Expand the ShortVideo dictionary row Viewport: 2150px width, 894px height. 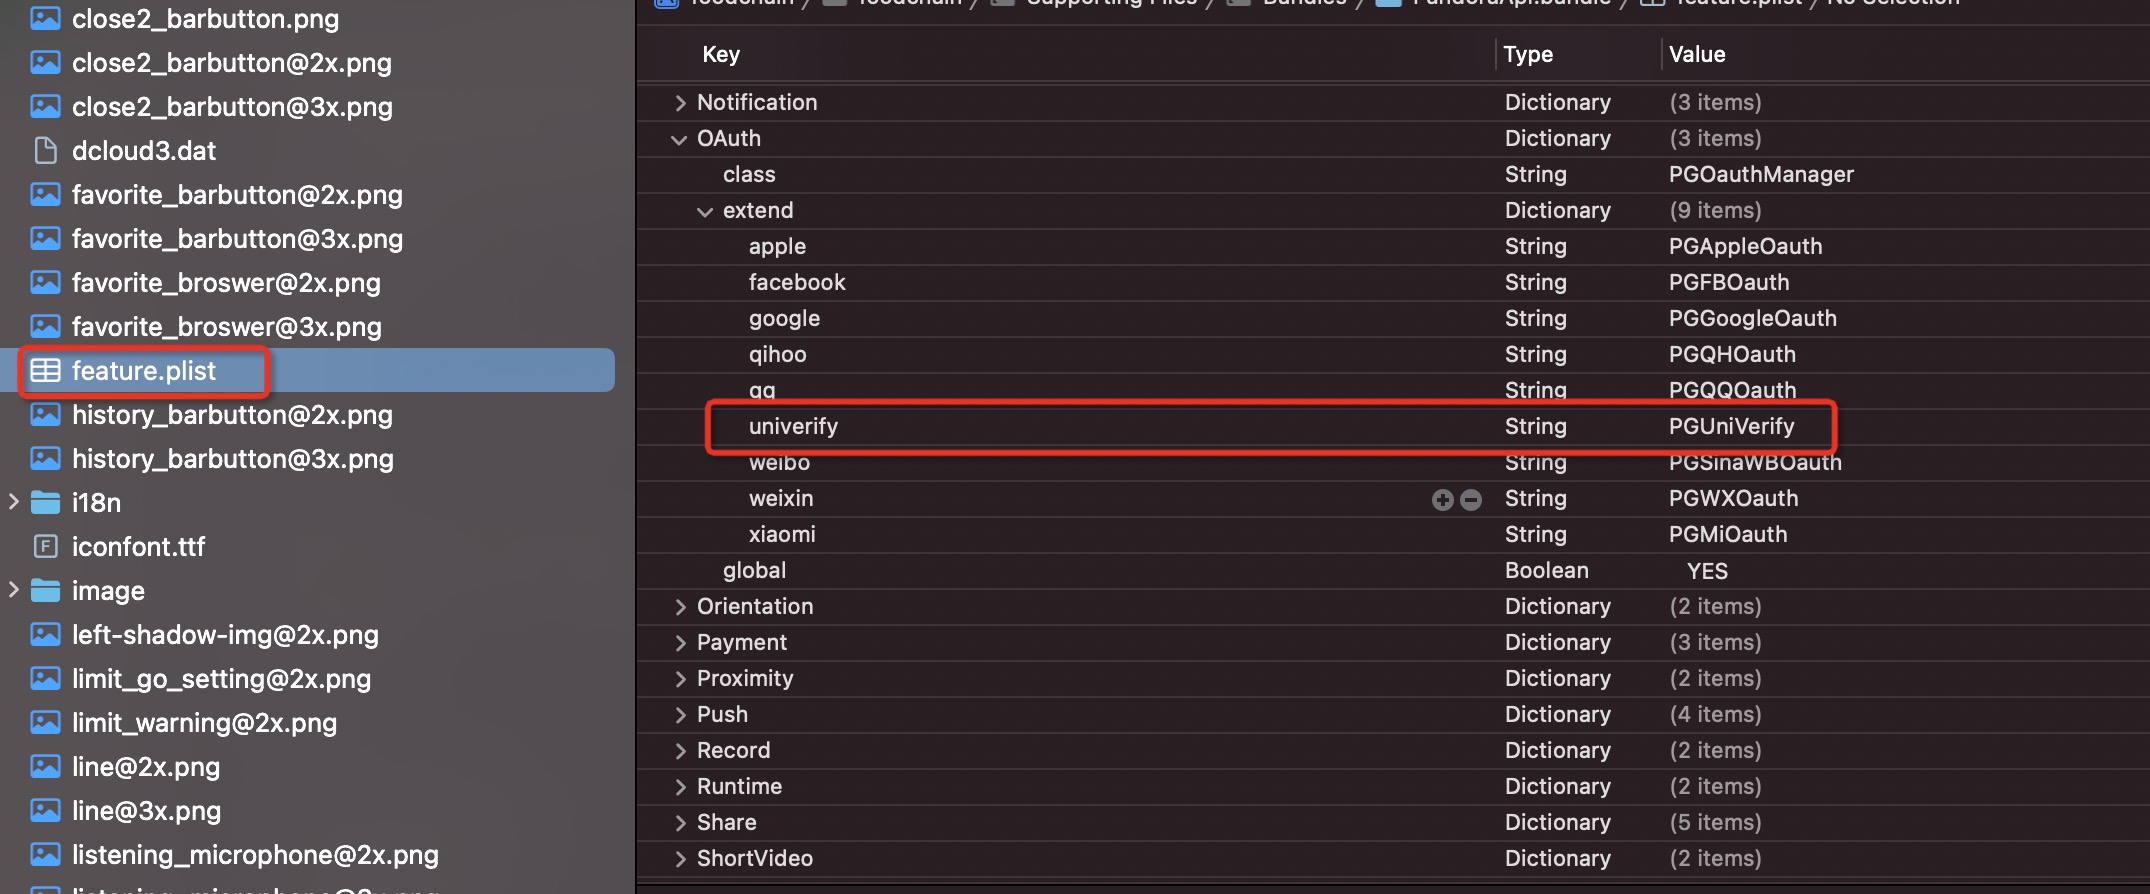tap(680, 859)
